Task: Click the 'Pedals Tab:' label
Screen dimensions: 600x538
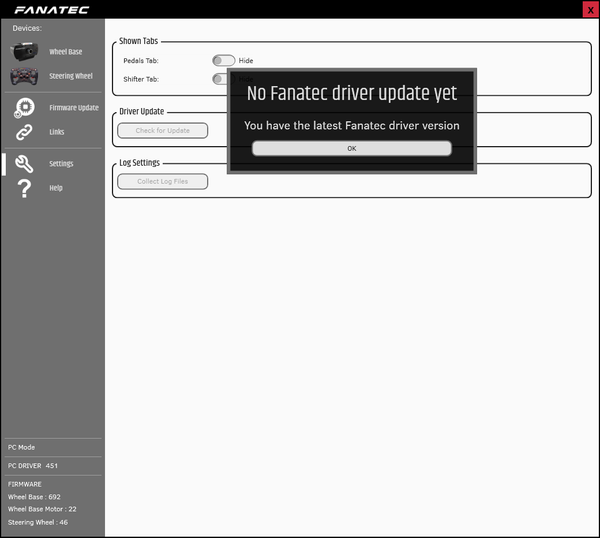Action: [x=141, y=60]
